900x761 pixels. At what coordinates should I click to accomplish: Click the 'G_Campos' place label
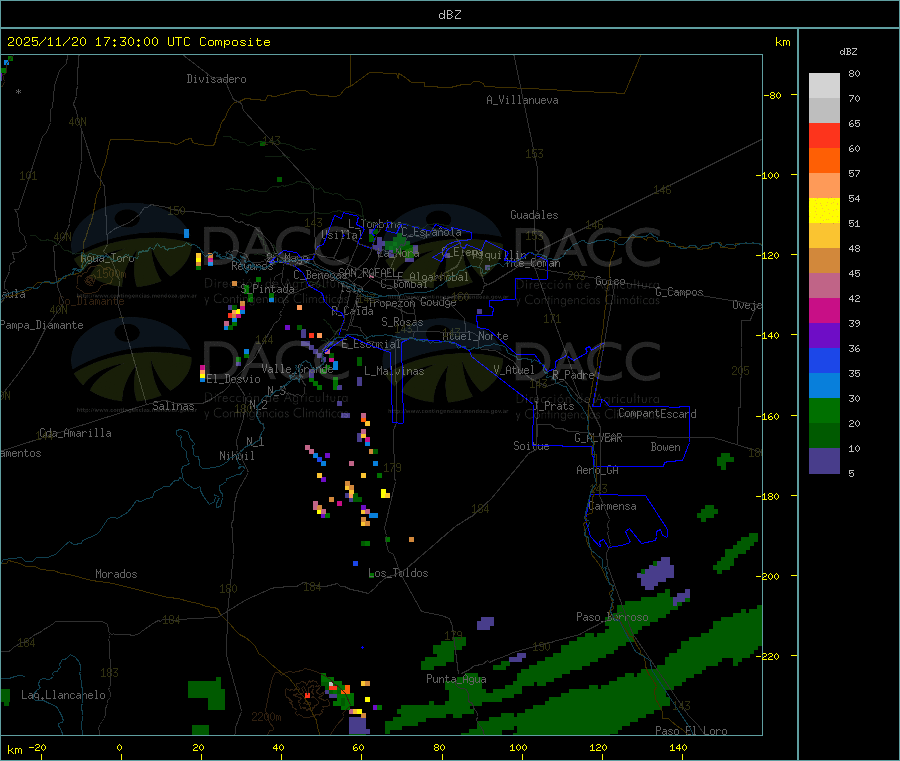[x=680, y=292]
